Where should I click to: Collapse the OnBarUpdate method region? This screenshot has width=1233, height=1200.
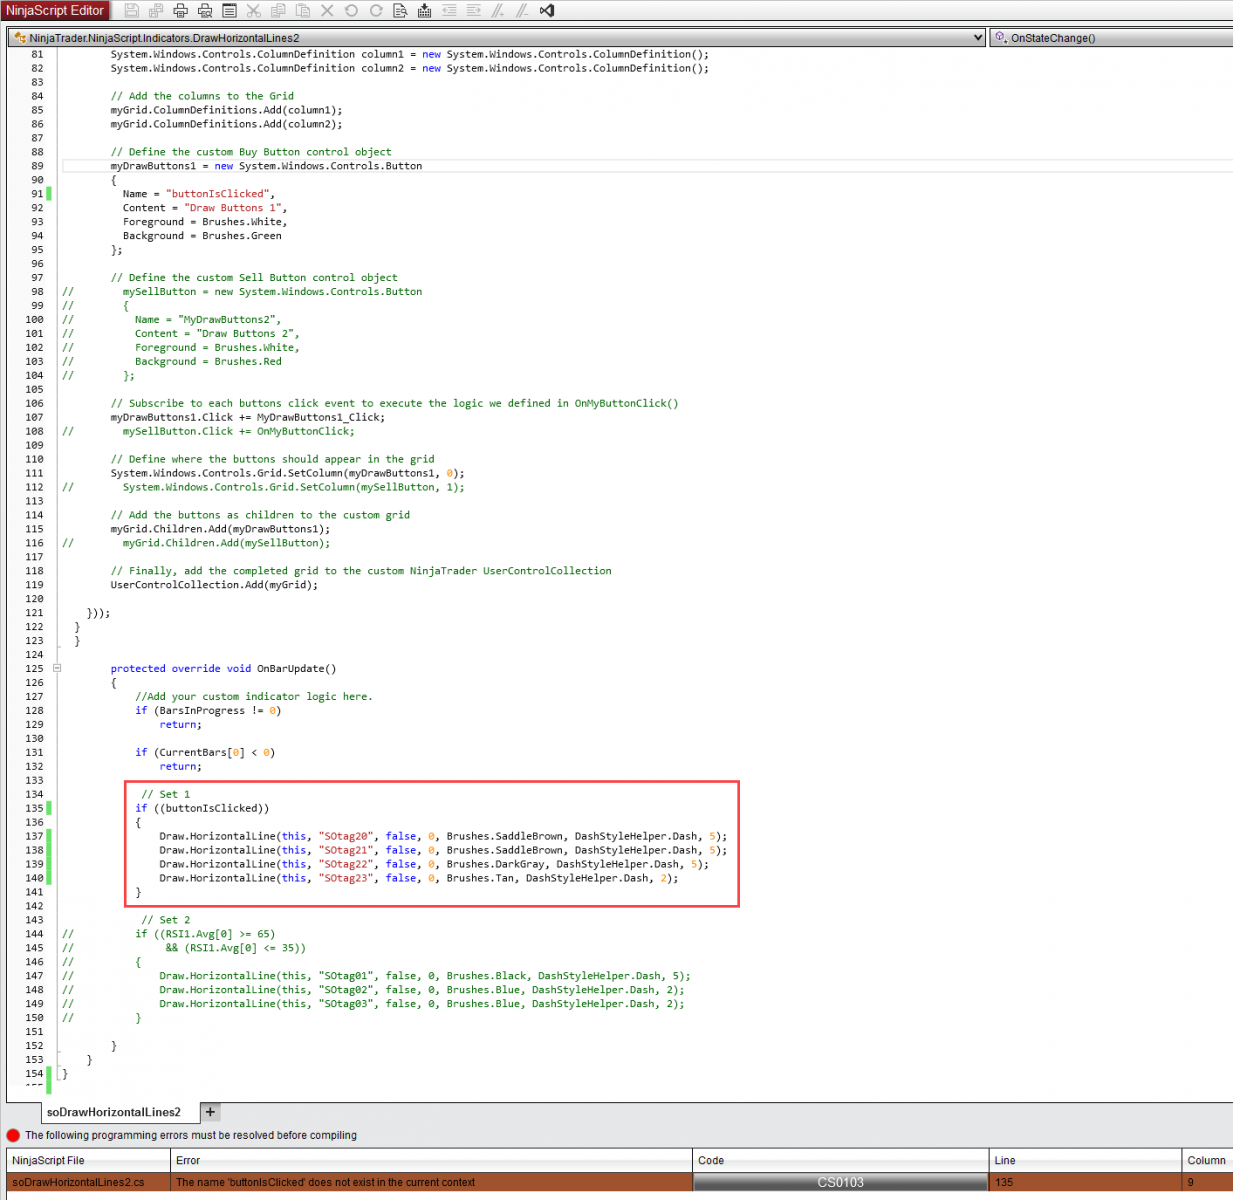click(x=57, y=668)
